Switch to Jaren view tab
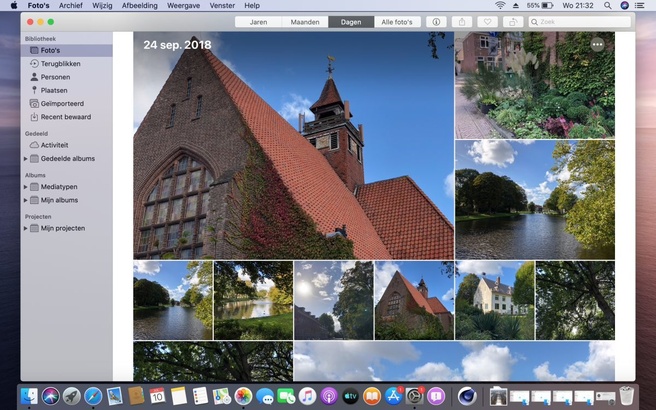 tap(259, 22)
